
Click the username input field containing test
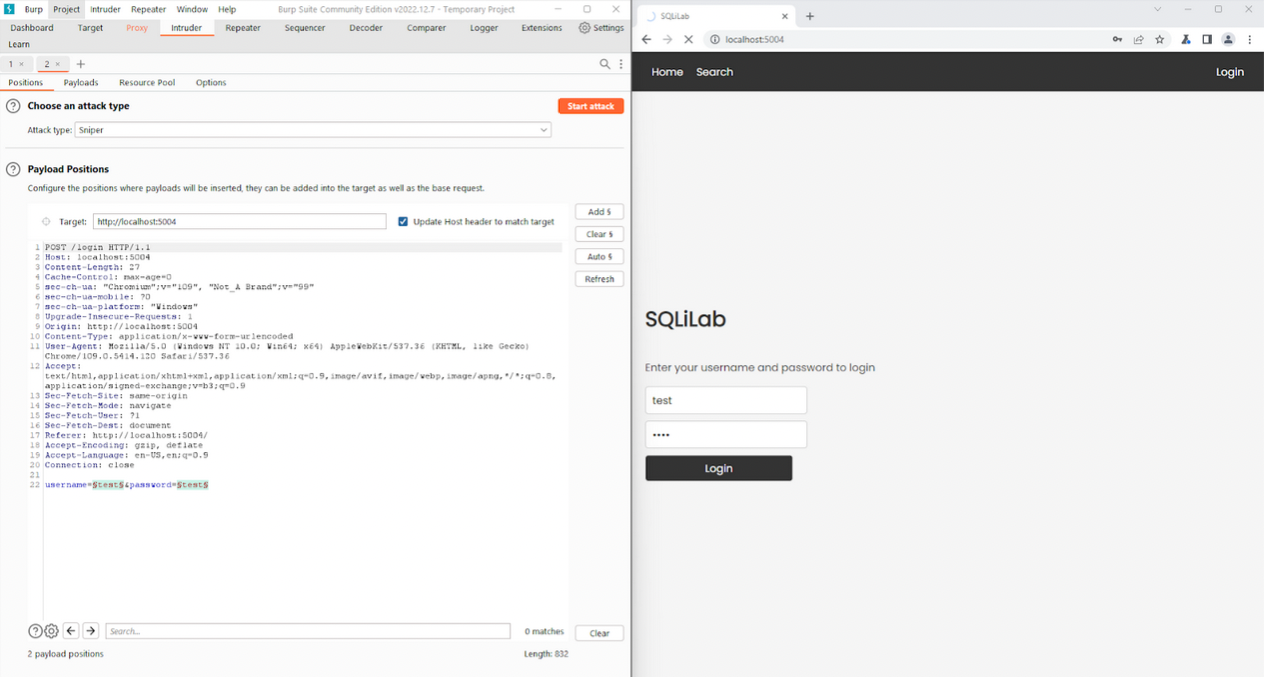pyautogui.click(x=725, y=400)
